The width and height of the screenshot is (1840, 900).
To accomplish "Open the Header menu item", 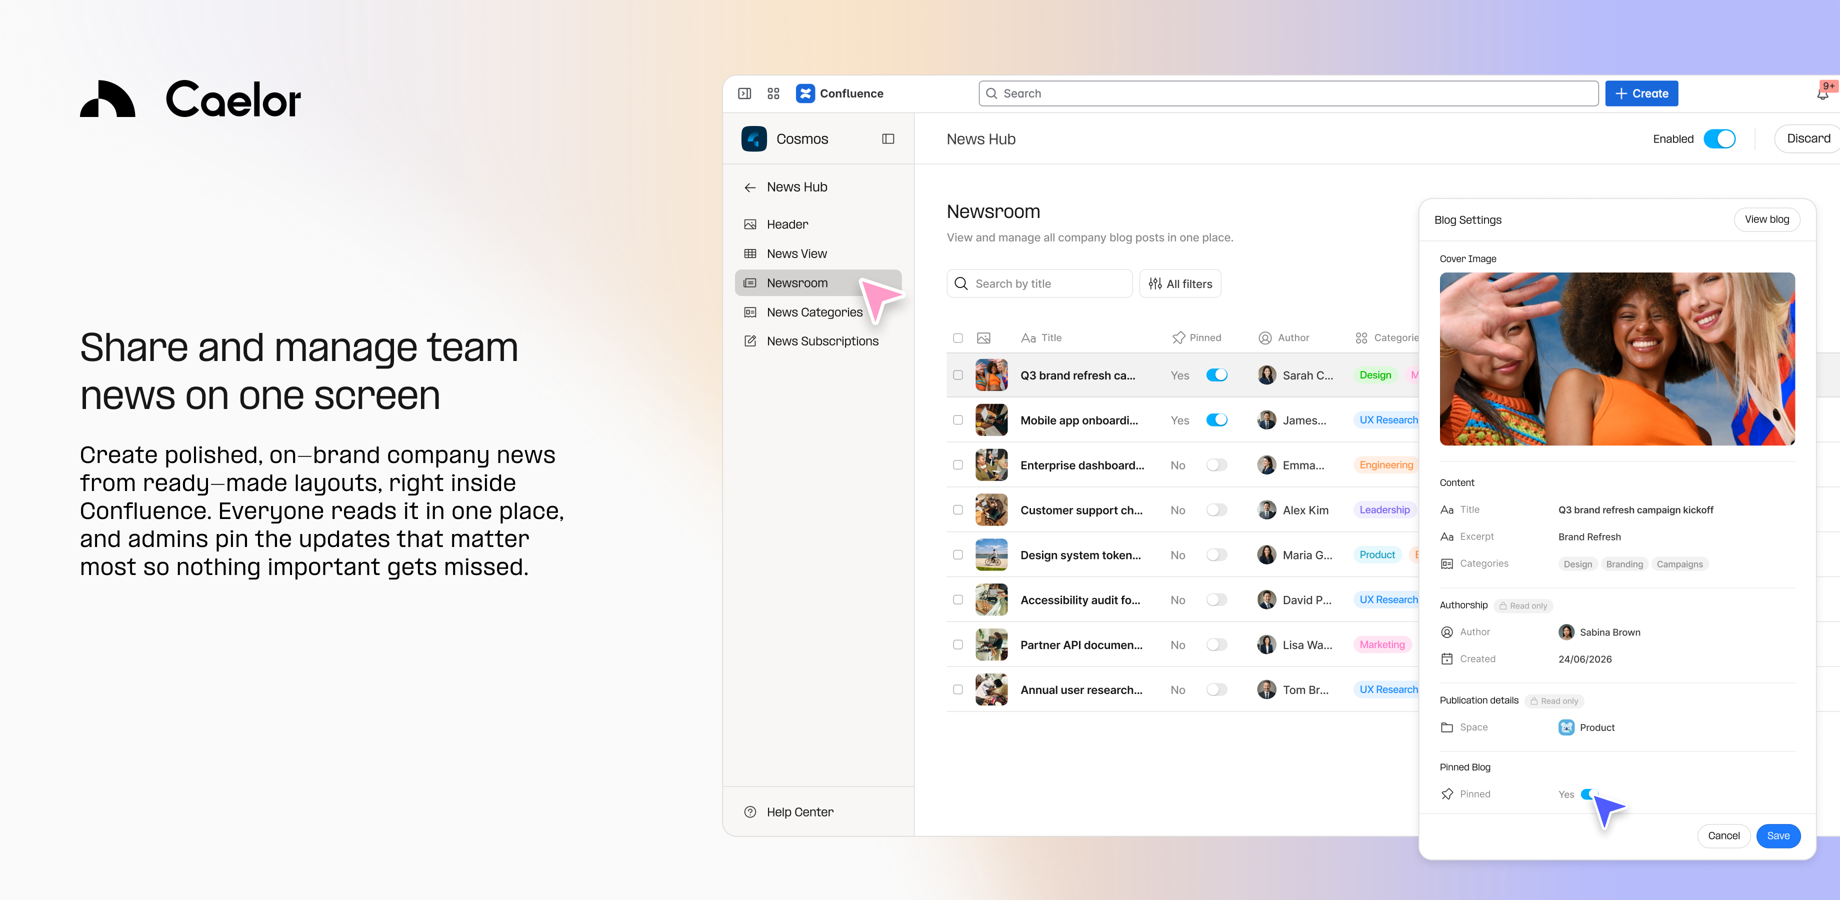I will tap(818, 224).
